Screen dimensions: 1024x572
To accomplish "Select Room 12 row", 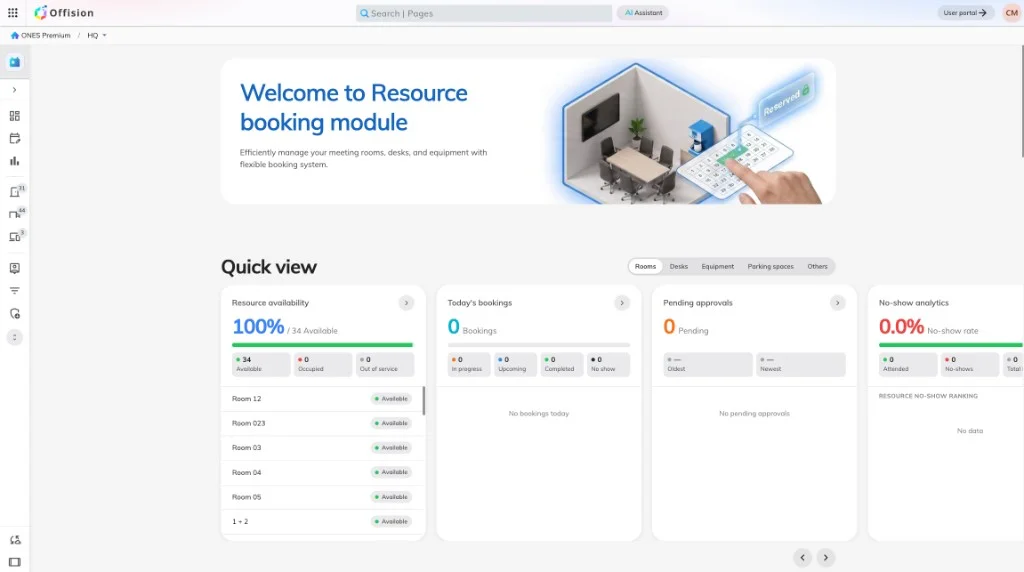I will click(x=323, y=399).
